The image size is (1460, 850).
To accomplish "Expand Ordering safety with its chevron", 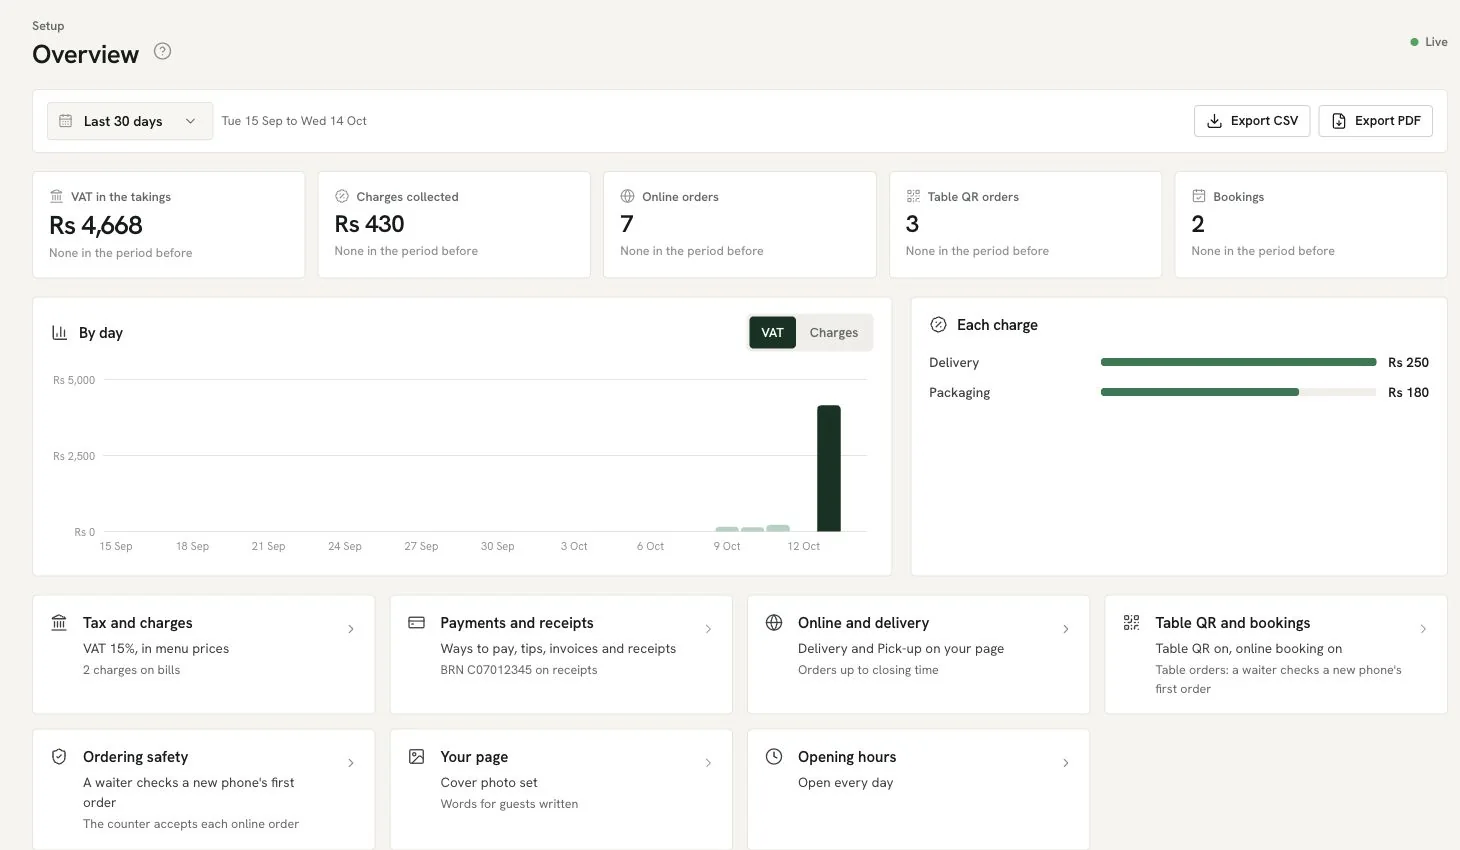I will [351, 763].
